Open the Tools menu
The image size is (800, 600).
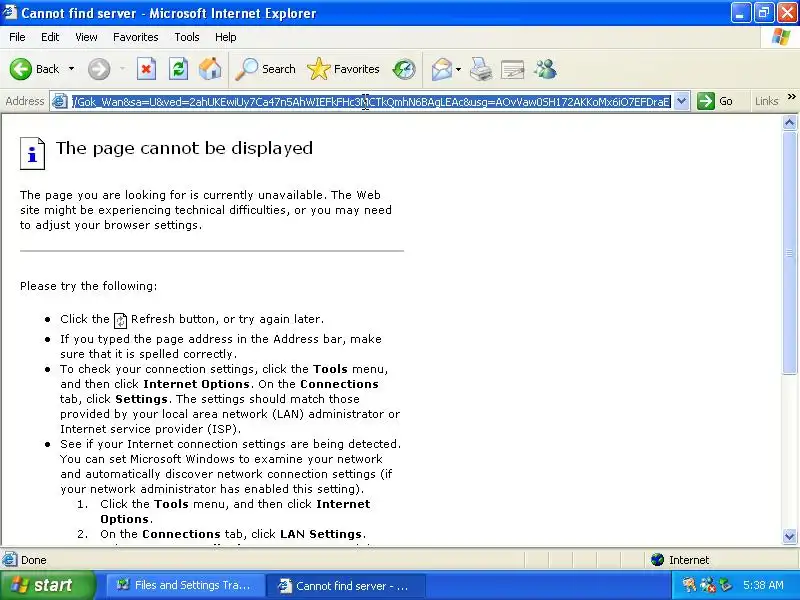tap(187, 37)
